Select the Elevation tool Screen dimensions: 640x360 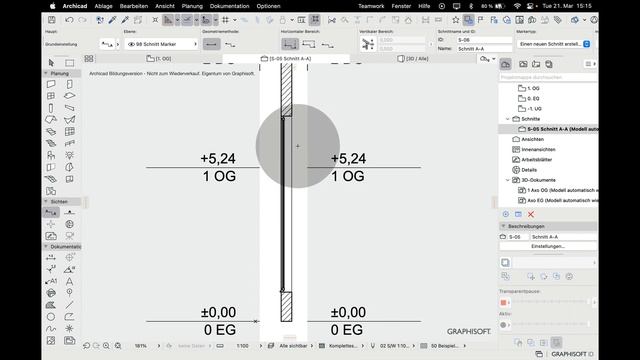pos(70,212)
